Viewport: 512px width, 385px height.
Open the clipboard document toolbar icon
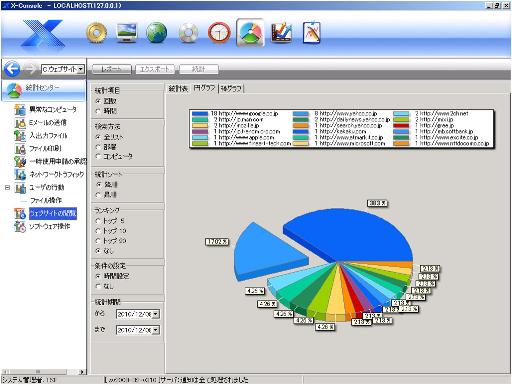[312, 32]
